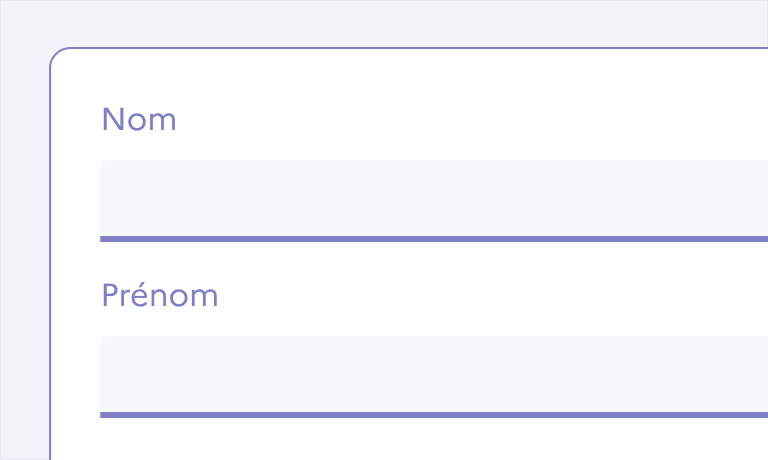Click the left edge of the Nom field
Viewport: 768px width, 460px height.
tap(104, 198)
